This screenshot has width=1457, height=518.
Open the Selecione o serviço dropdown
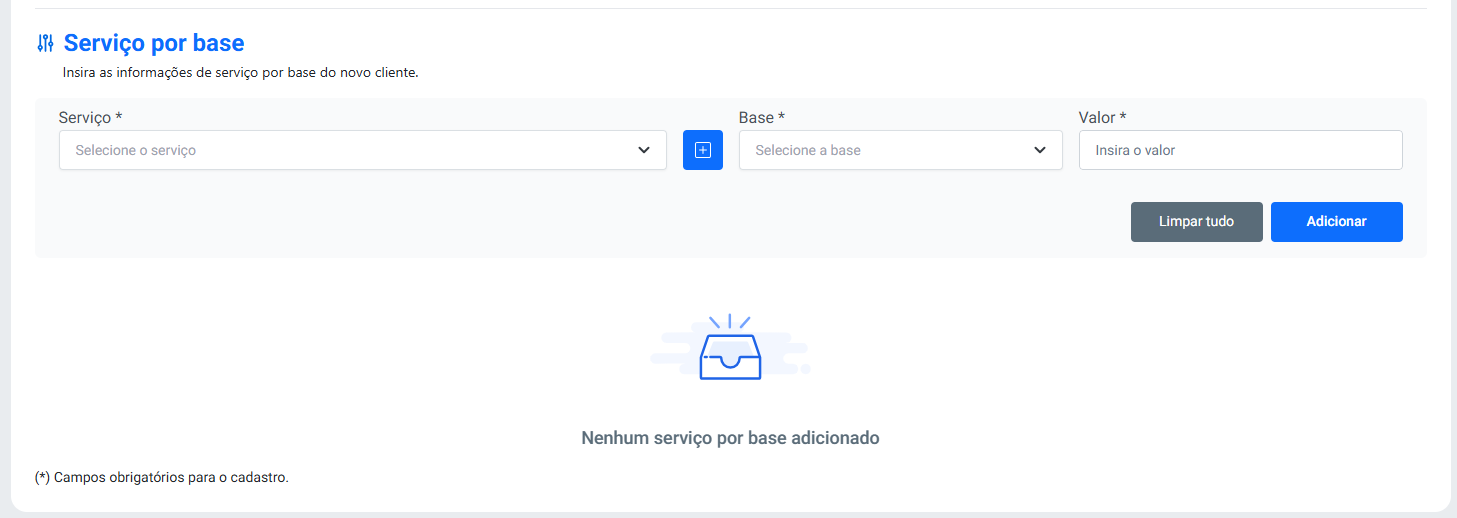362,150
